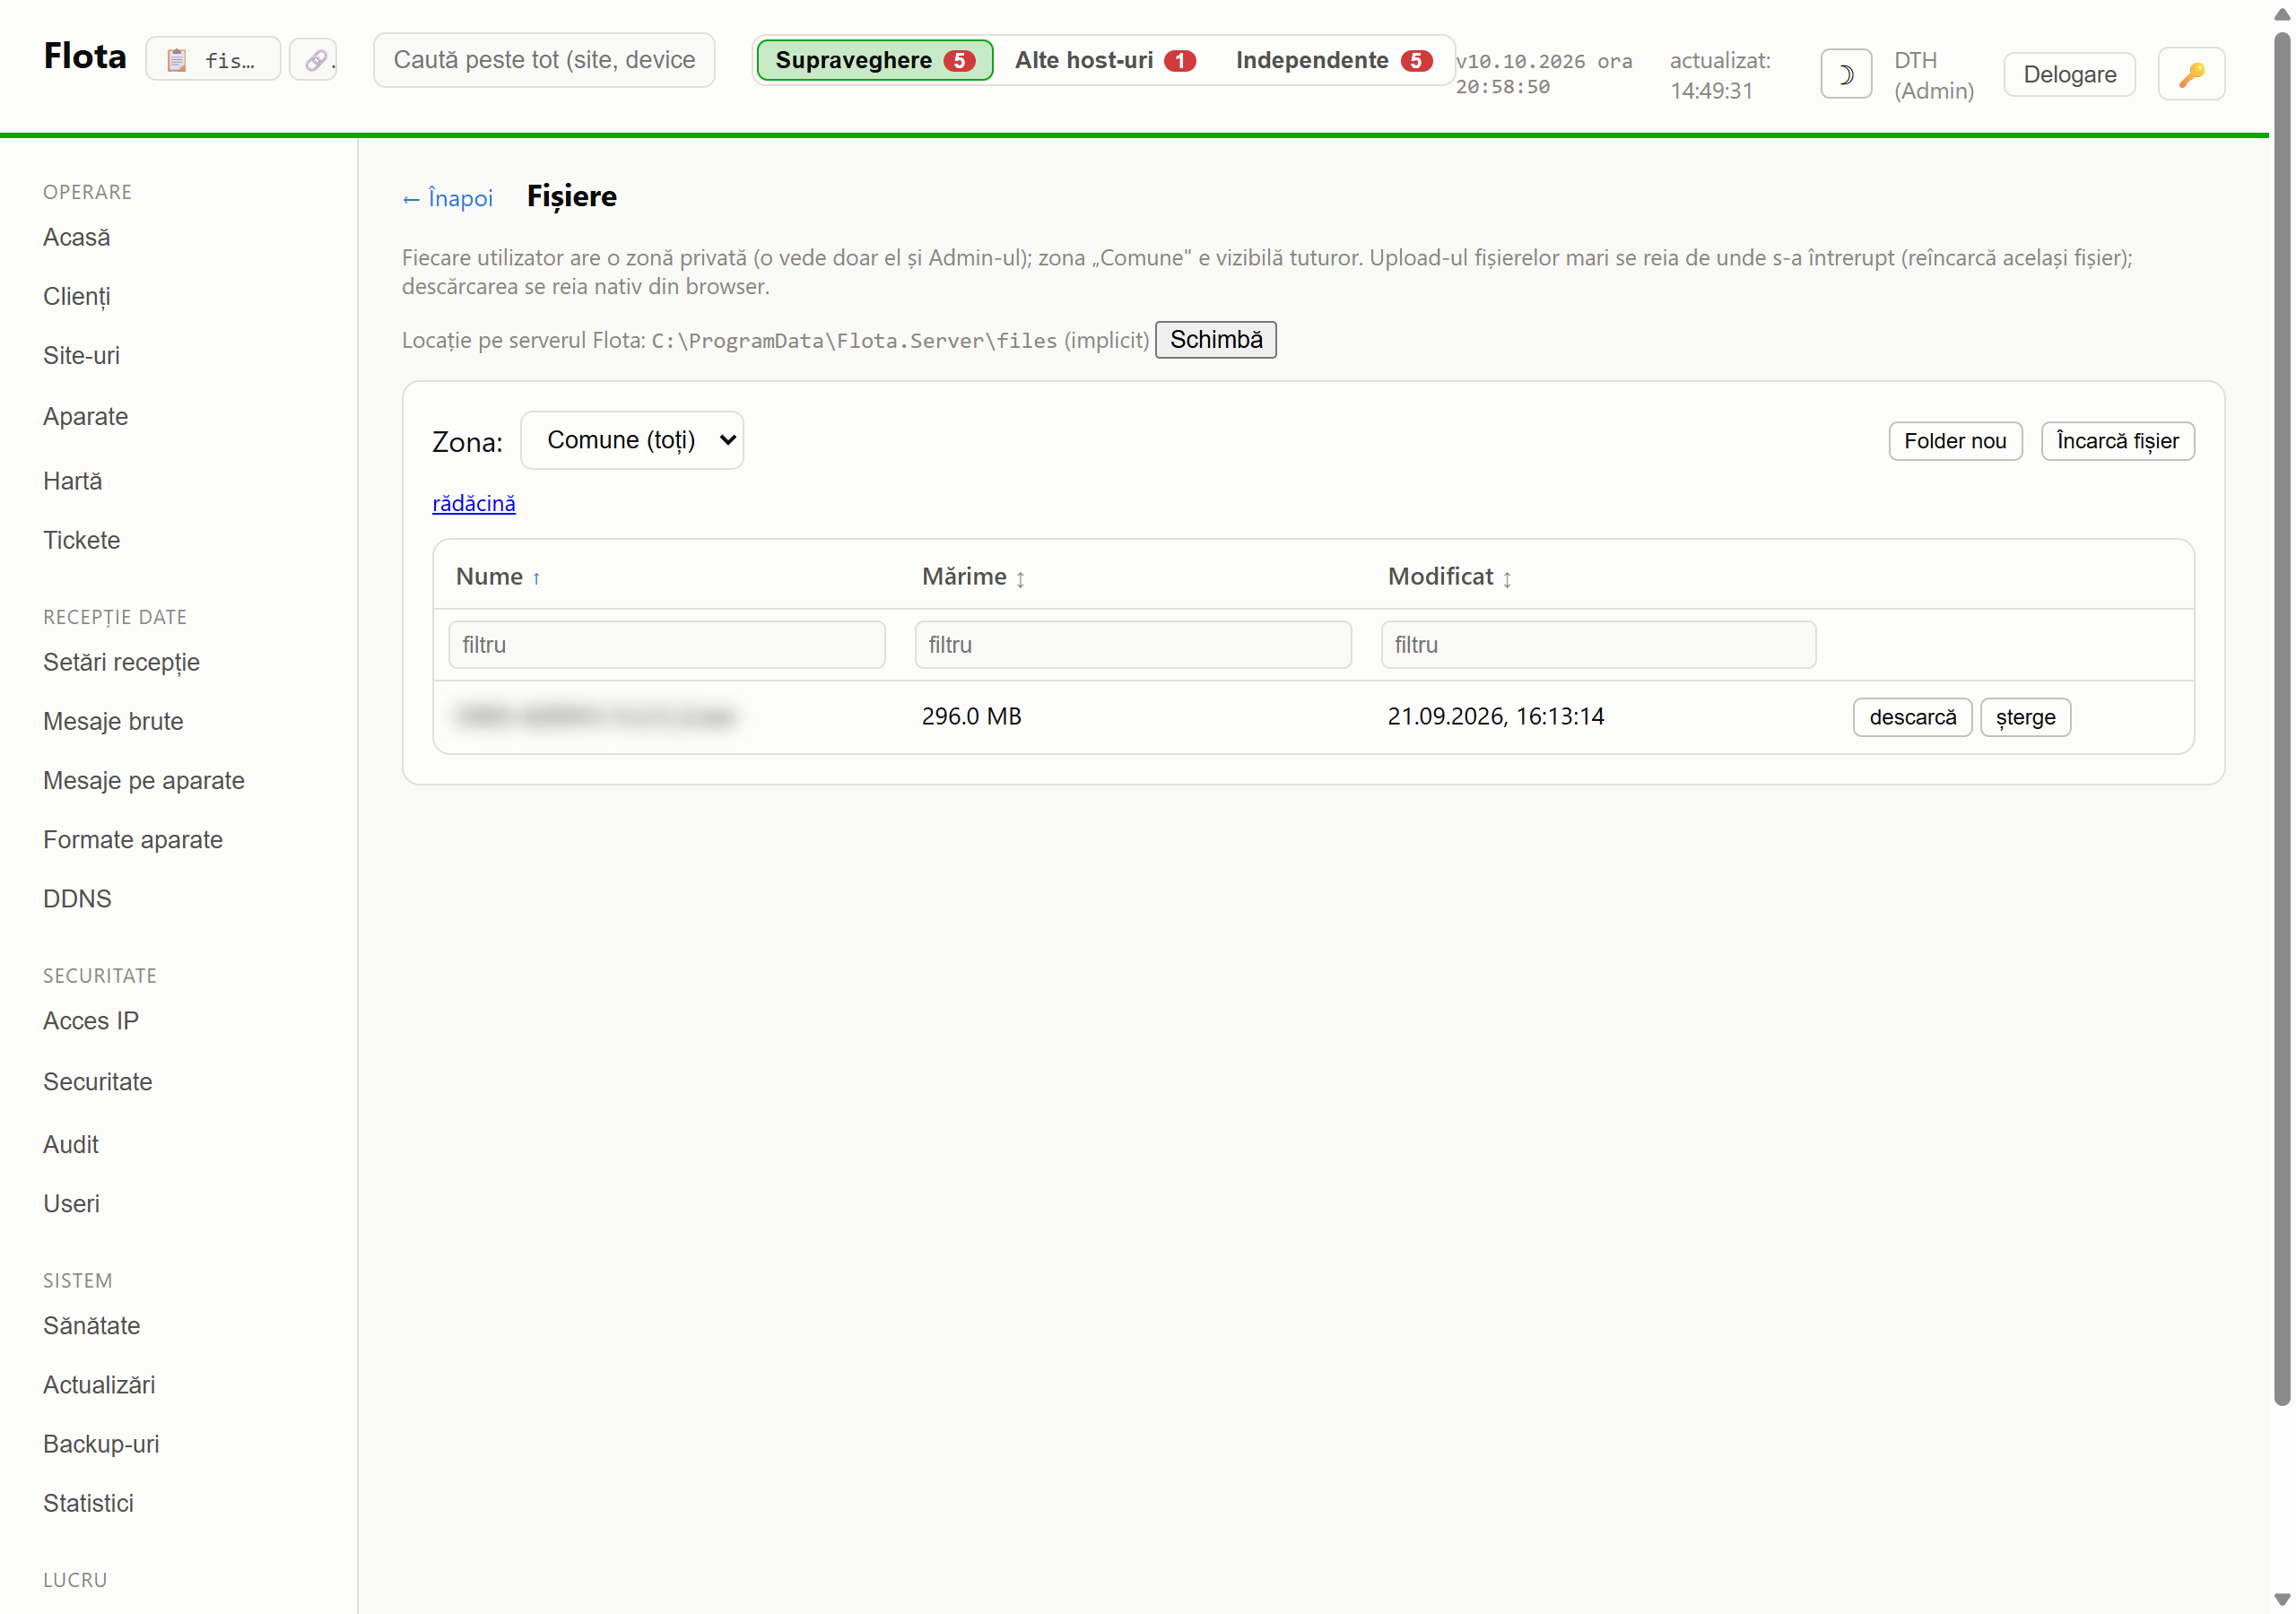Open Site-uri in the sidebar
2296x1614 pixels.
pos(81,356)
